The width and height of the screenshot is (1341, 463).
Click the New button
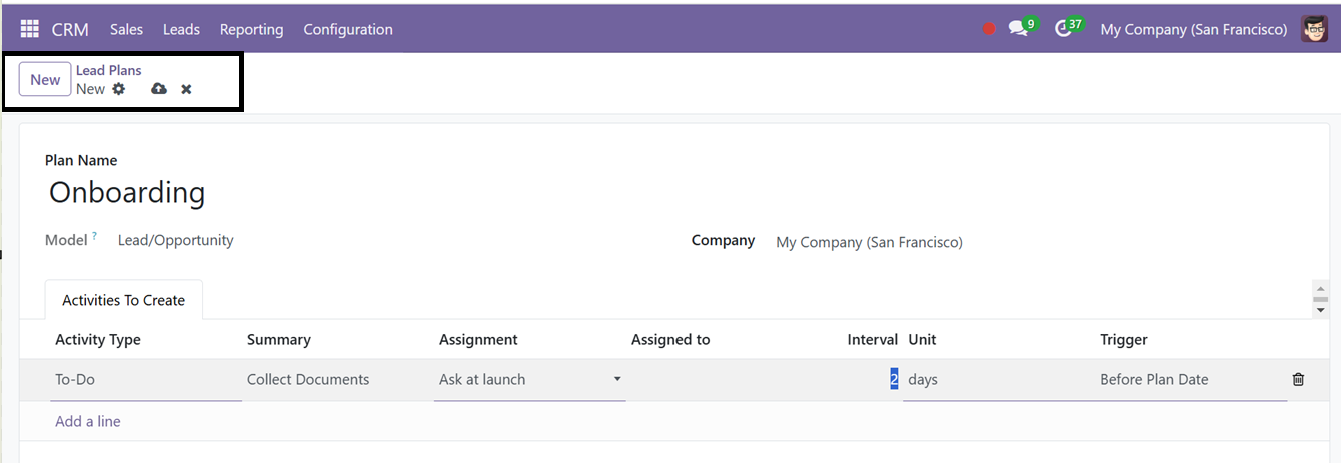click(45, 80)
